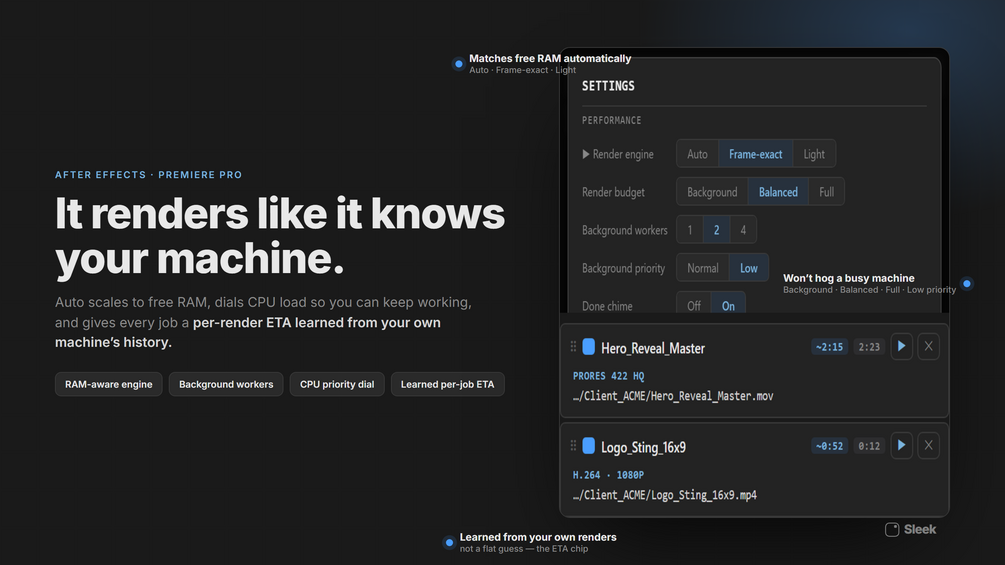Click the 0:12 elapsed time chip
1005x565 pixels.
[869, 446]
